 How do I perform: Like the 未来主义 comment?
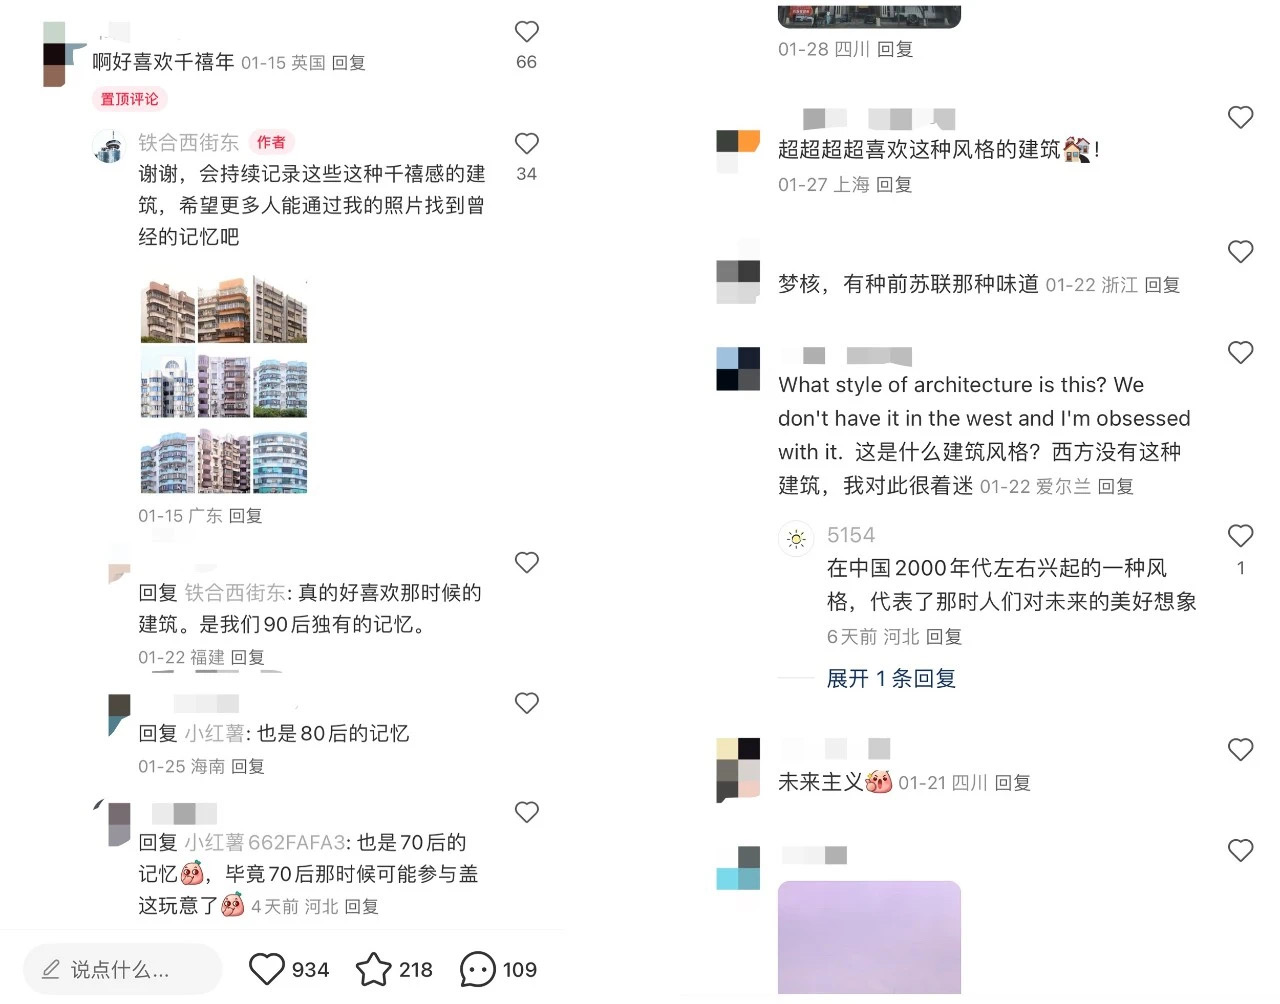(1240, 750)
